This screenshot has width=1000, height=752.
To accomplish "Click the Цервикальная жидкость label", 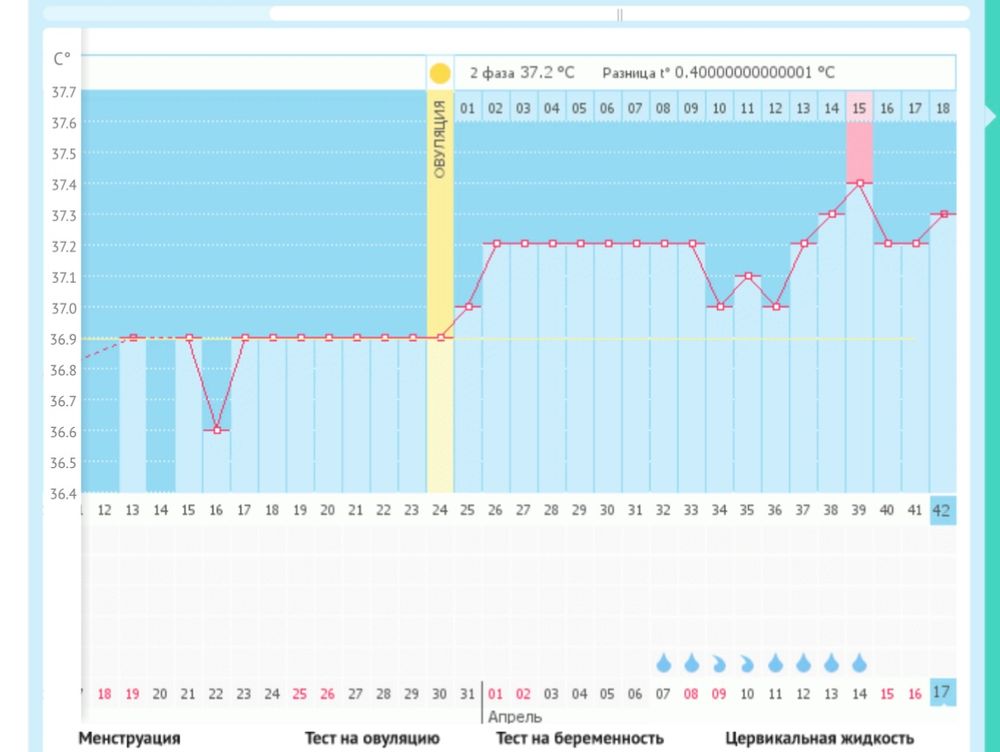I will point(820,738).
